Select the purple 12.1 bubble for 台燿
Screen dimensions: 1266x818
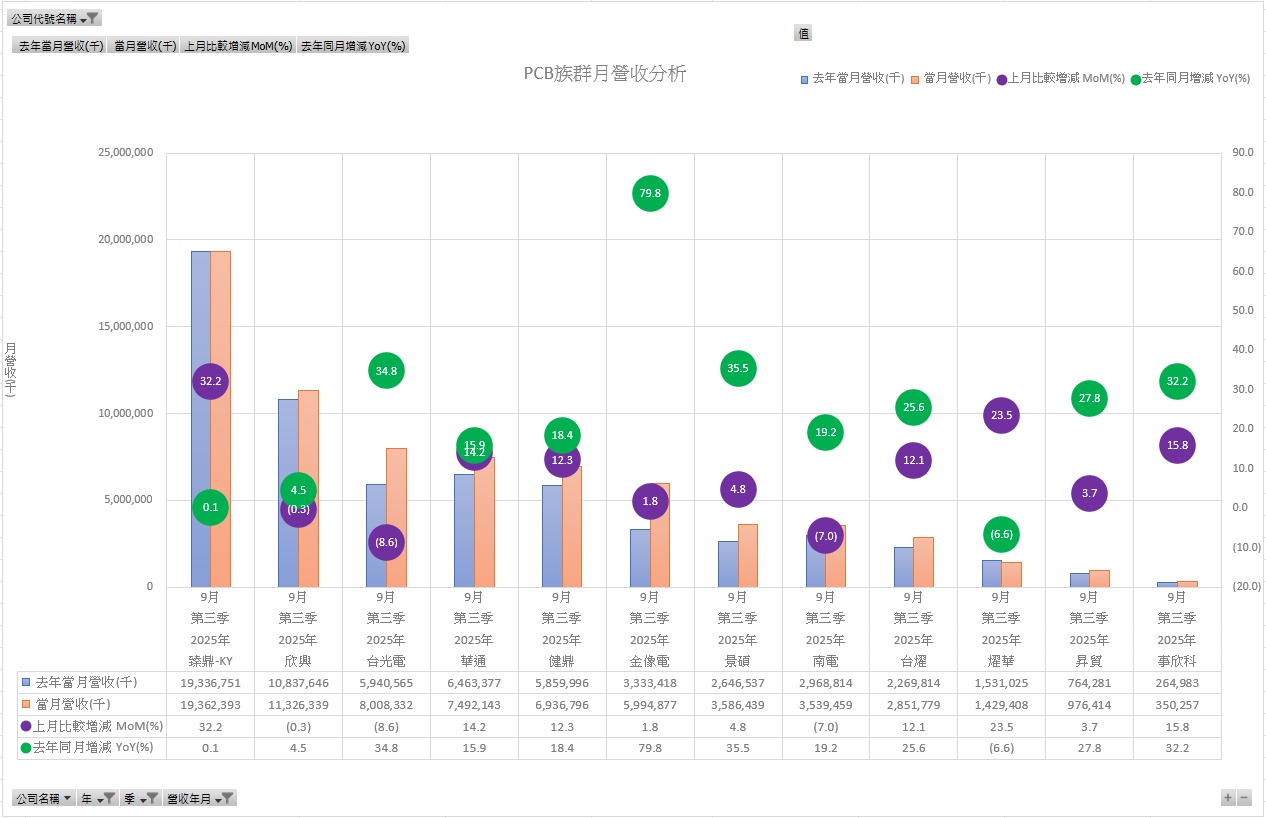click(x=913, y=460)
